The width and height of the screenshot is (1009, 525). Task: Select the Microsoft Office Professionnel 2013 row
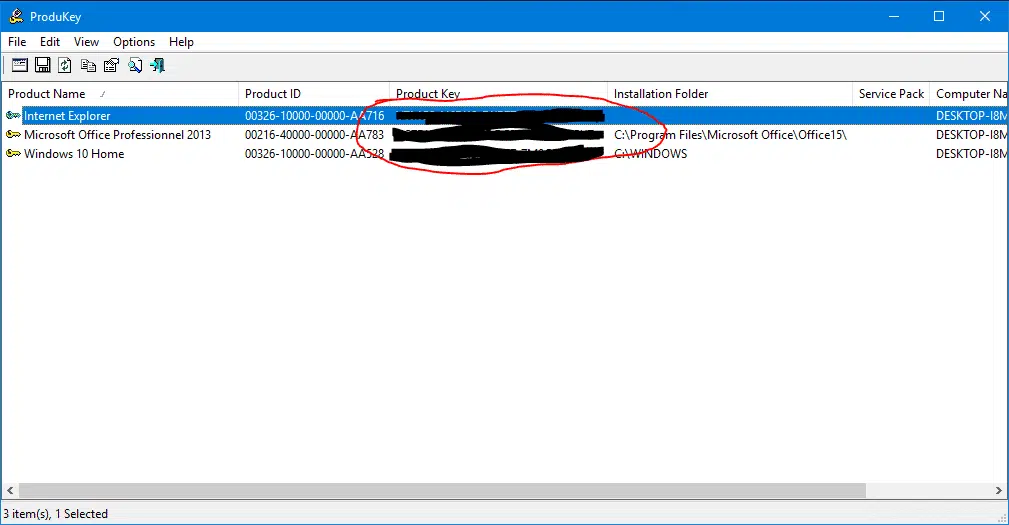(504, 134)
